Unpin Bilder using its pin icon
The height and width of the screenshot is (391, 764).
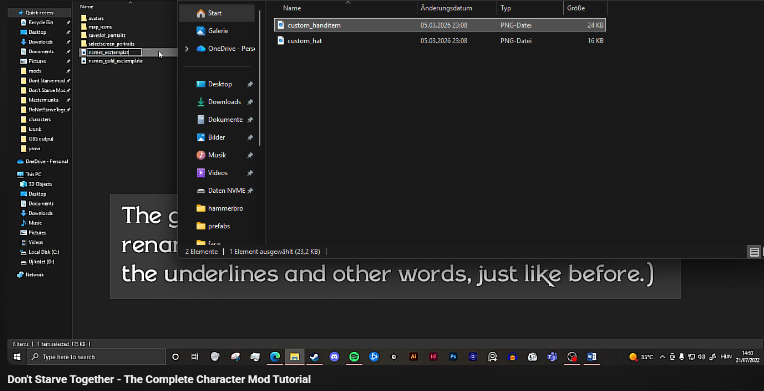pyautogui.click(x=250, y=137)
